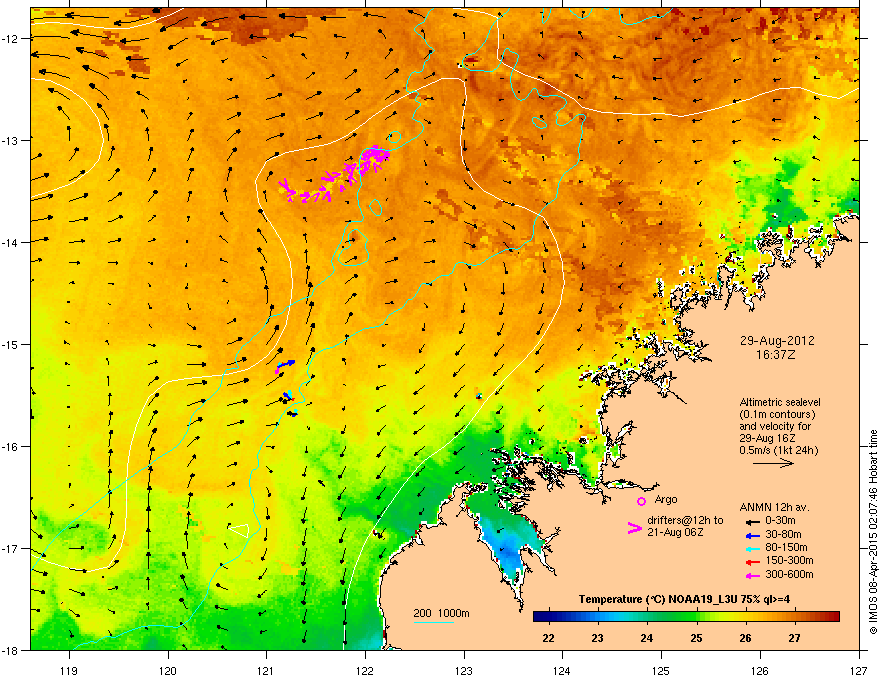Viewport: 880px width, 680px height.
Task: Select the magenta 300-600m legend arrow
Action: tap(753, 576)
